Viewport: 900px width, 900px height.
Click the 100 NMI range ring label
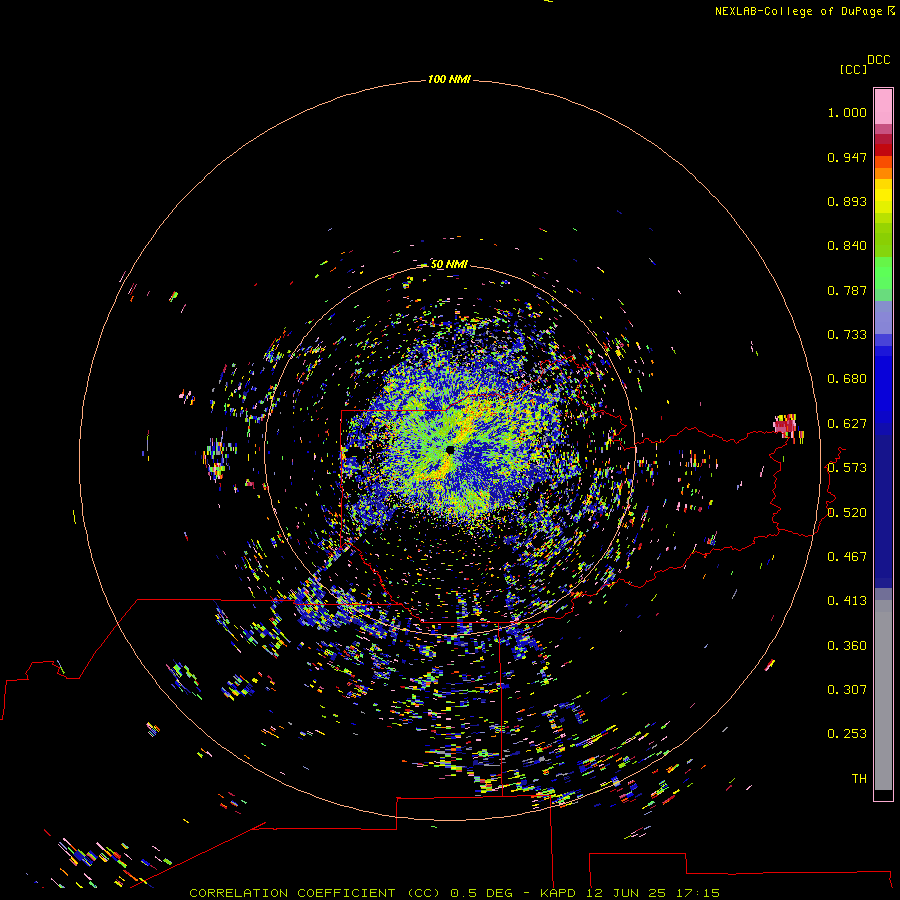point(449,79)
